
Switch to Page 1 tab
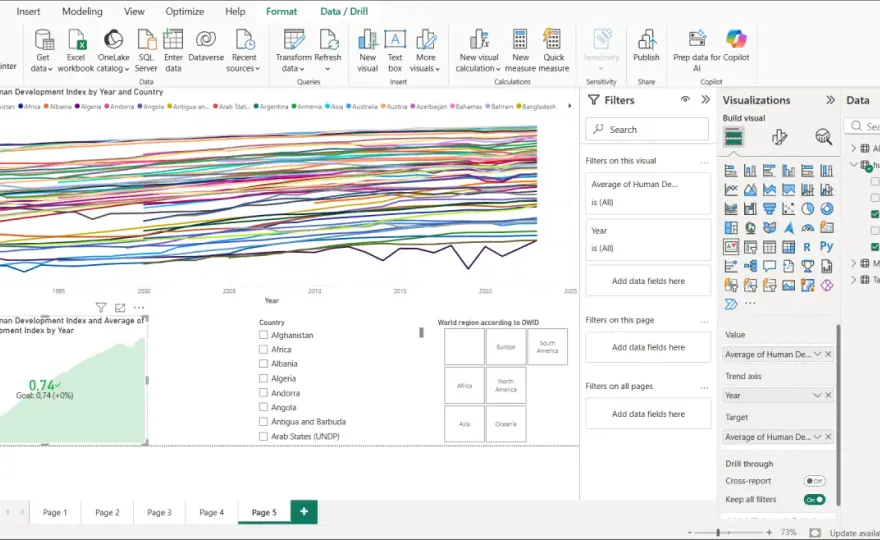coord(55,512)
